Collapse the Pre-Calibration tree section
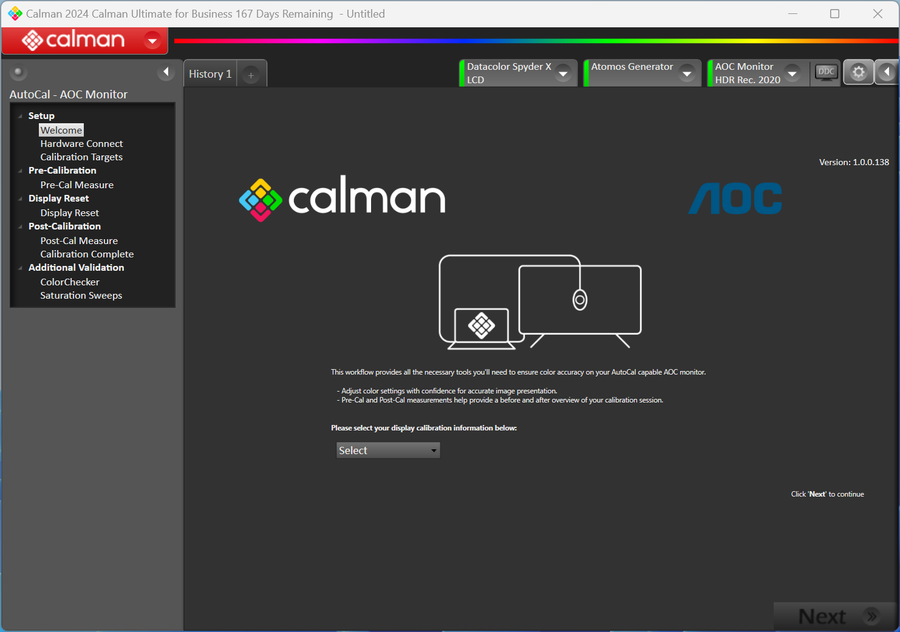The height and width of the screenshot is (632, 900). point(21,170)
